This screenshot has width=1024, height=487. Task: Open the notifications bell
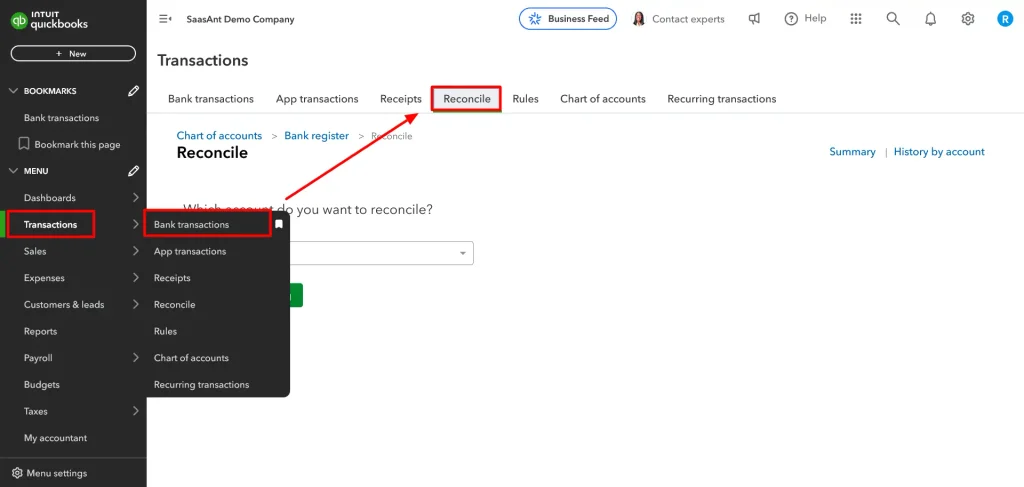[x=931, y=19]
